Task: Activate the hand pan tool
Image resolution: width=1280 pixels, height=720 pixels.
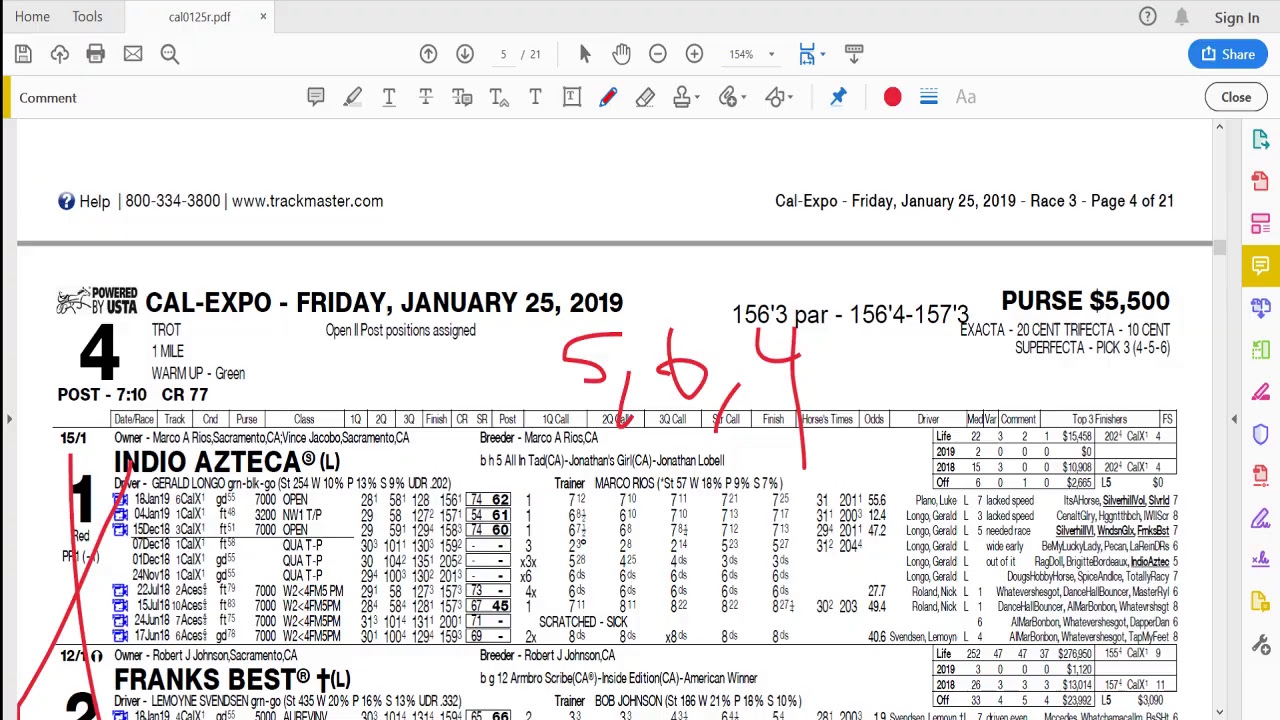Action: pyautogui.click(x=622, y=54)
